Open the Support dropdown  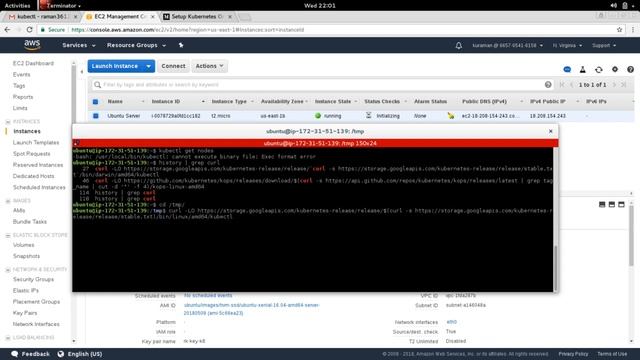point(604,46)
